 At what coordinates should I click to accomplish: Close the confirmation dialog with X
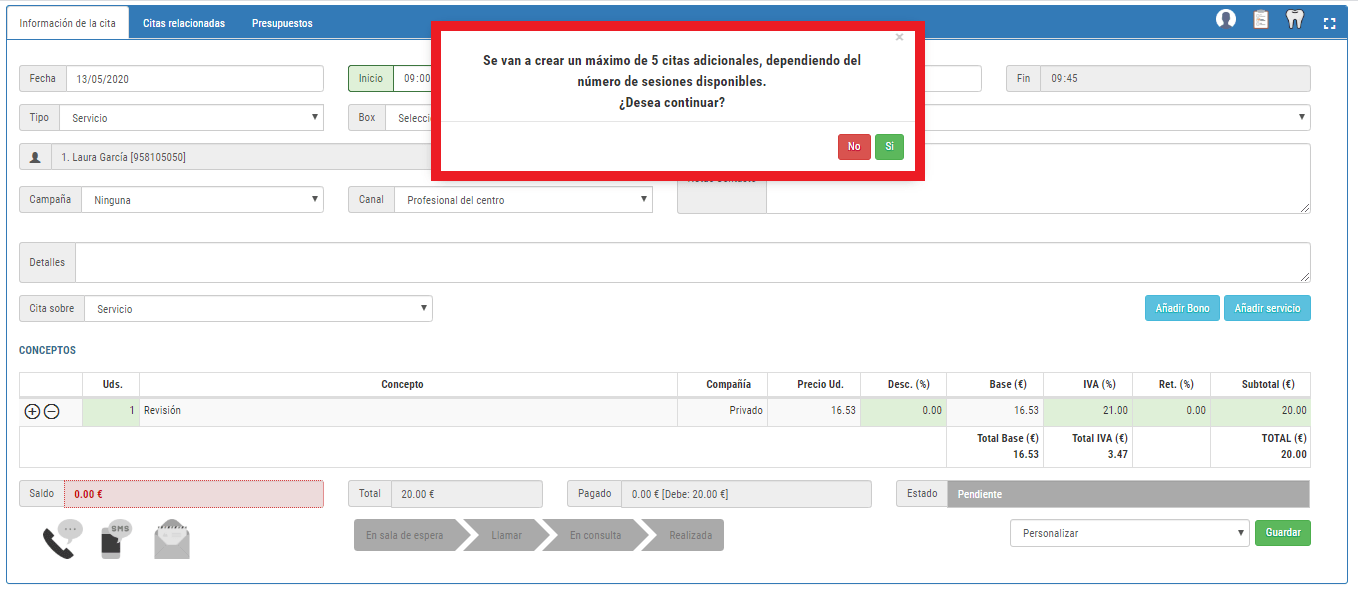pyautogui.click(x=899, y=38)
